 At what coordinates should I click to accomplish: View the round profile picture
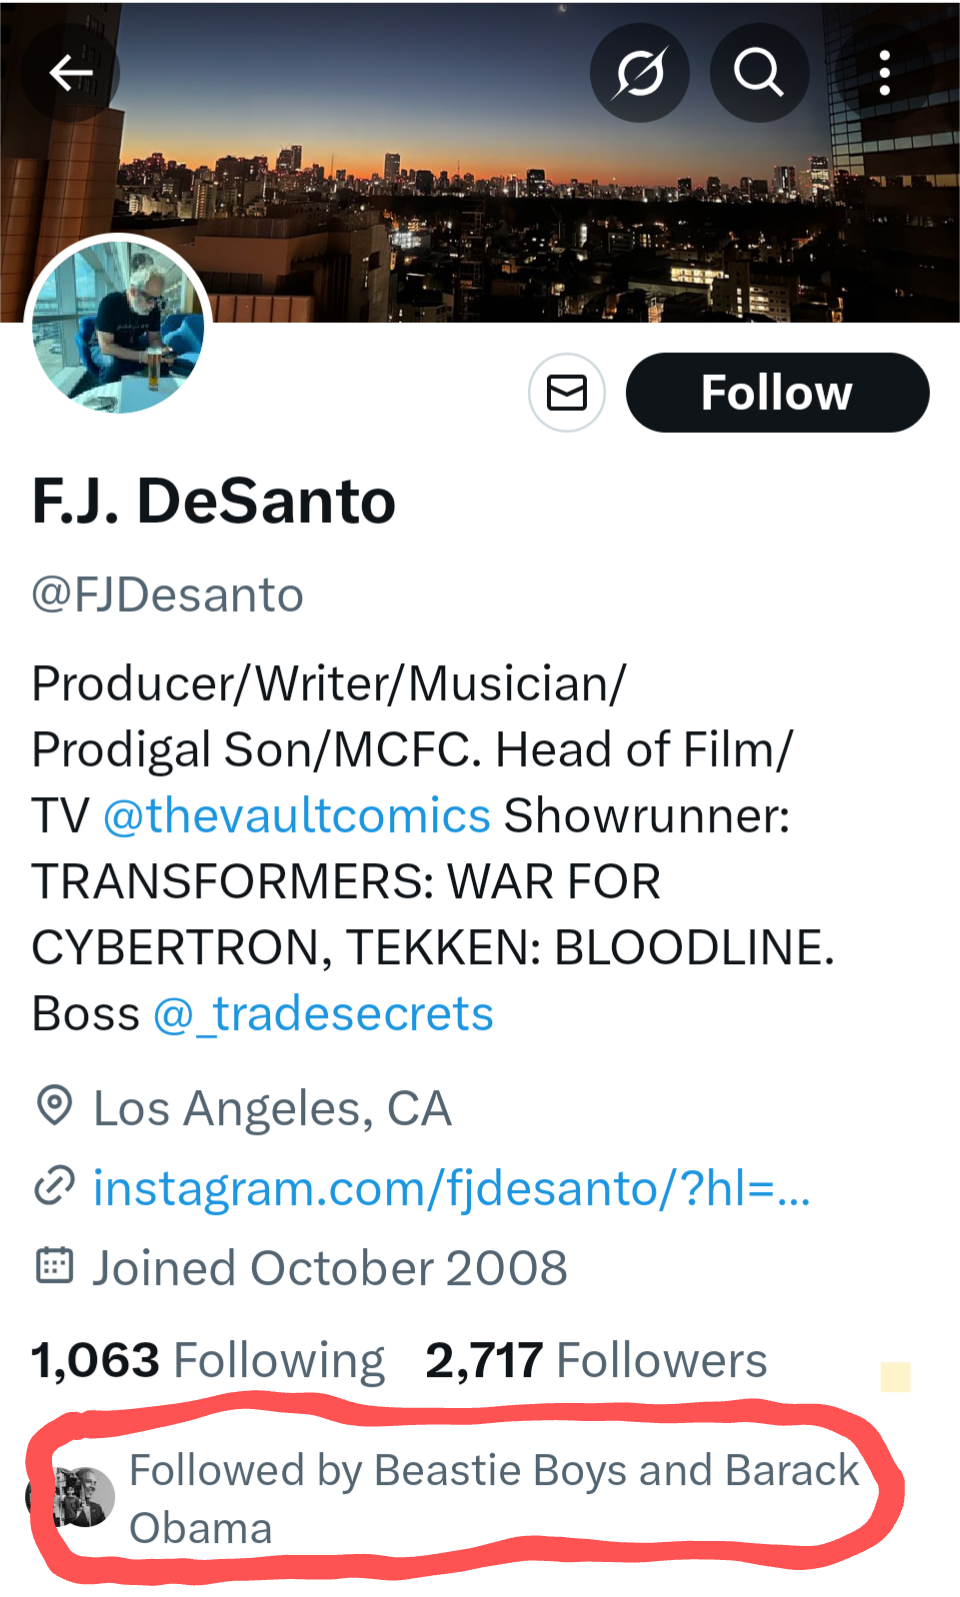tap(118, 327)
